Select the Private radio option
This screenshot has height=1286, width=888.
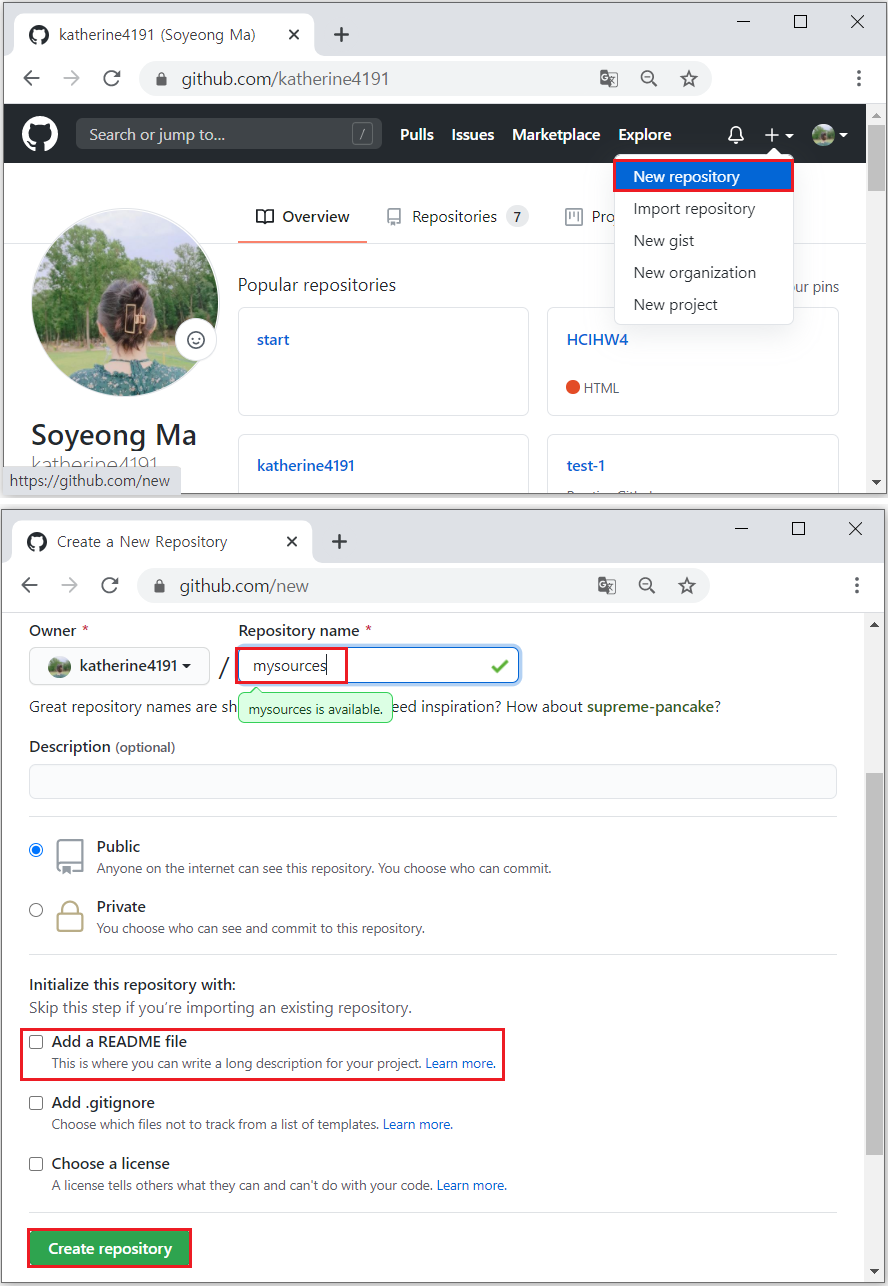(x=36, y=910)
